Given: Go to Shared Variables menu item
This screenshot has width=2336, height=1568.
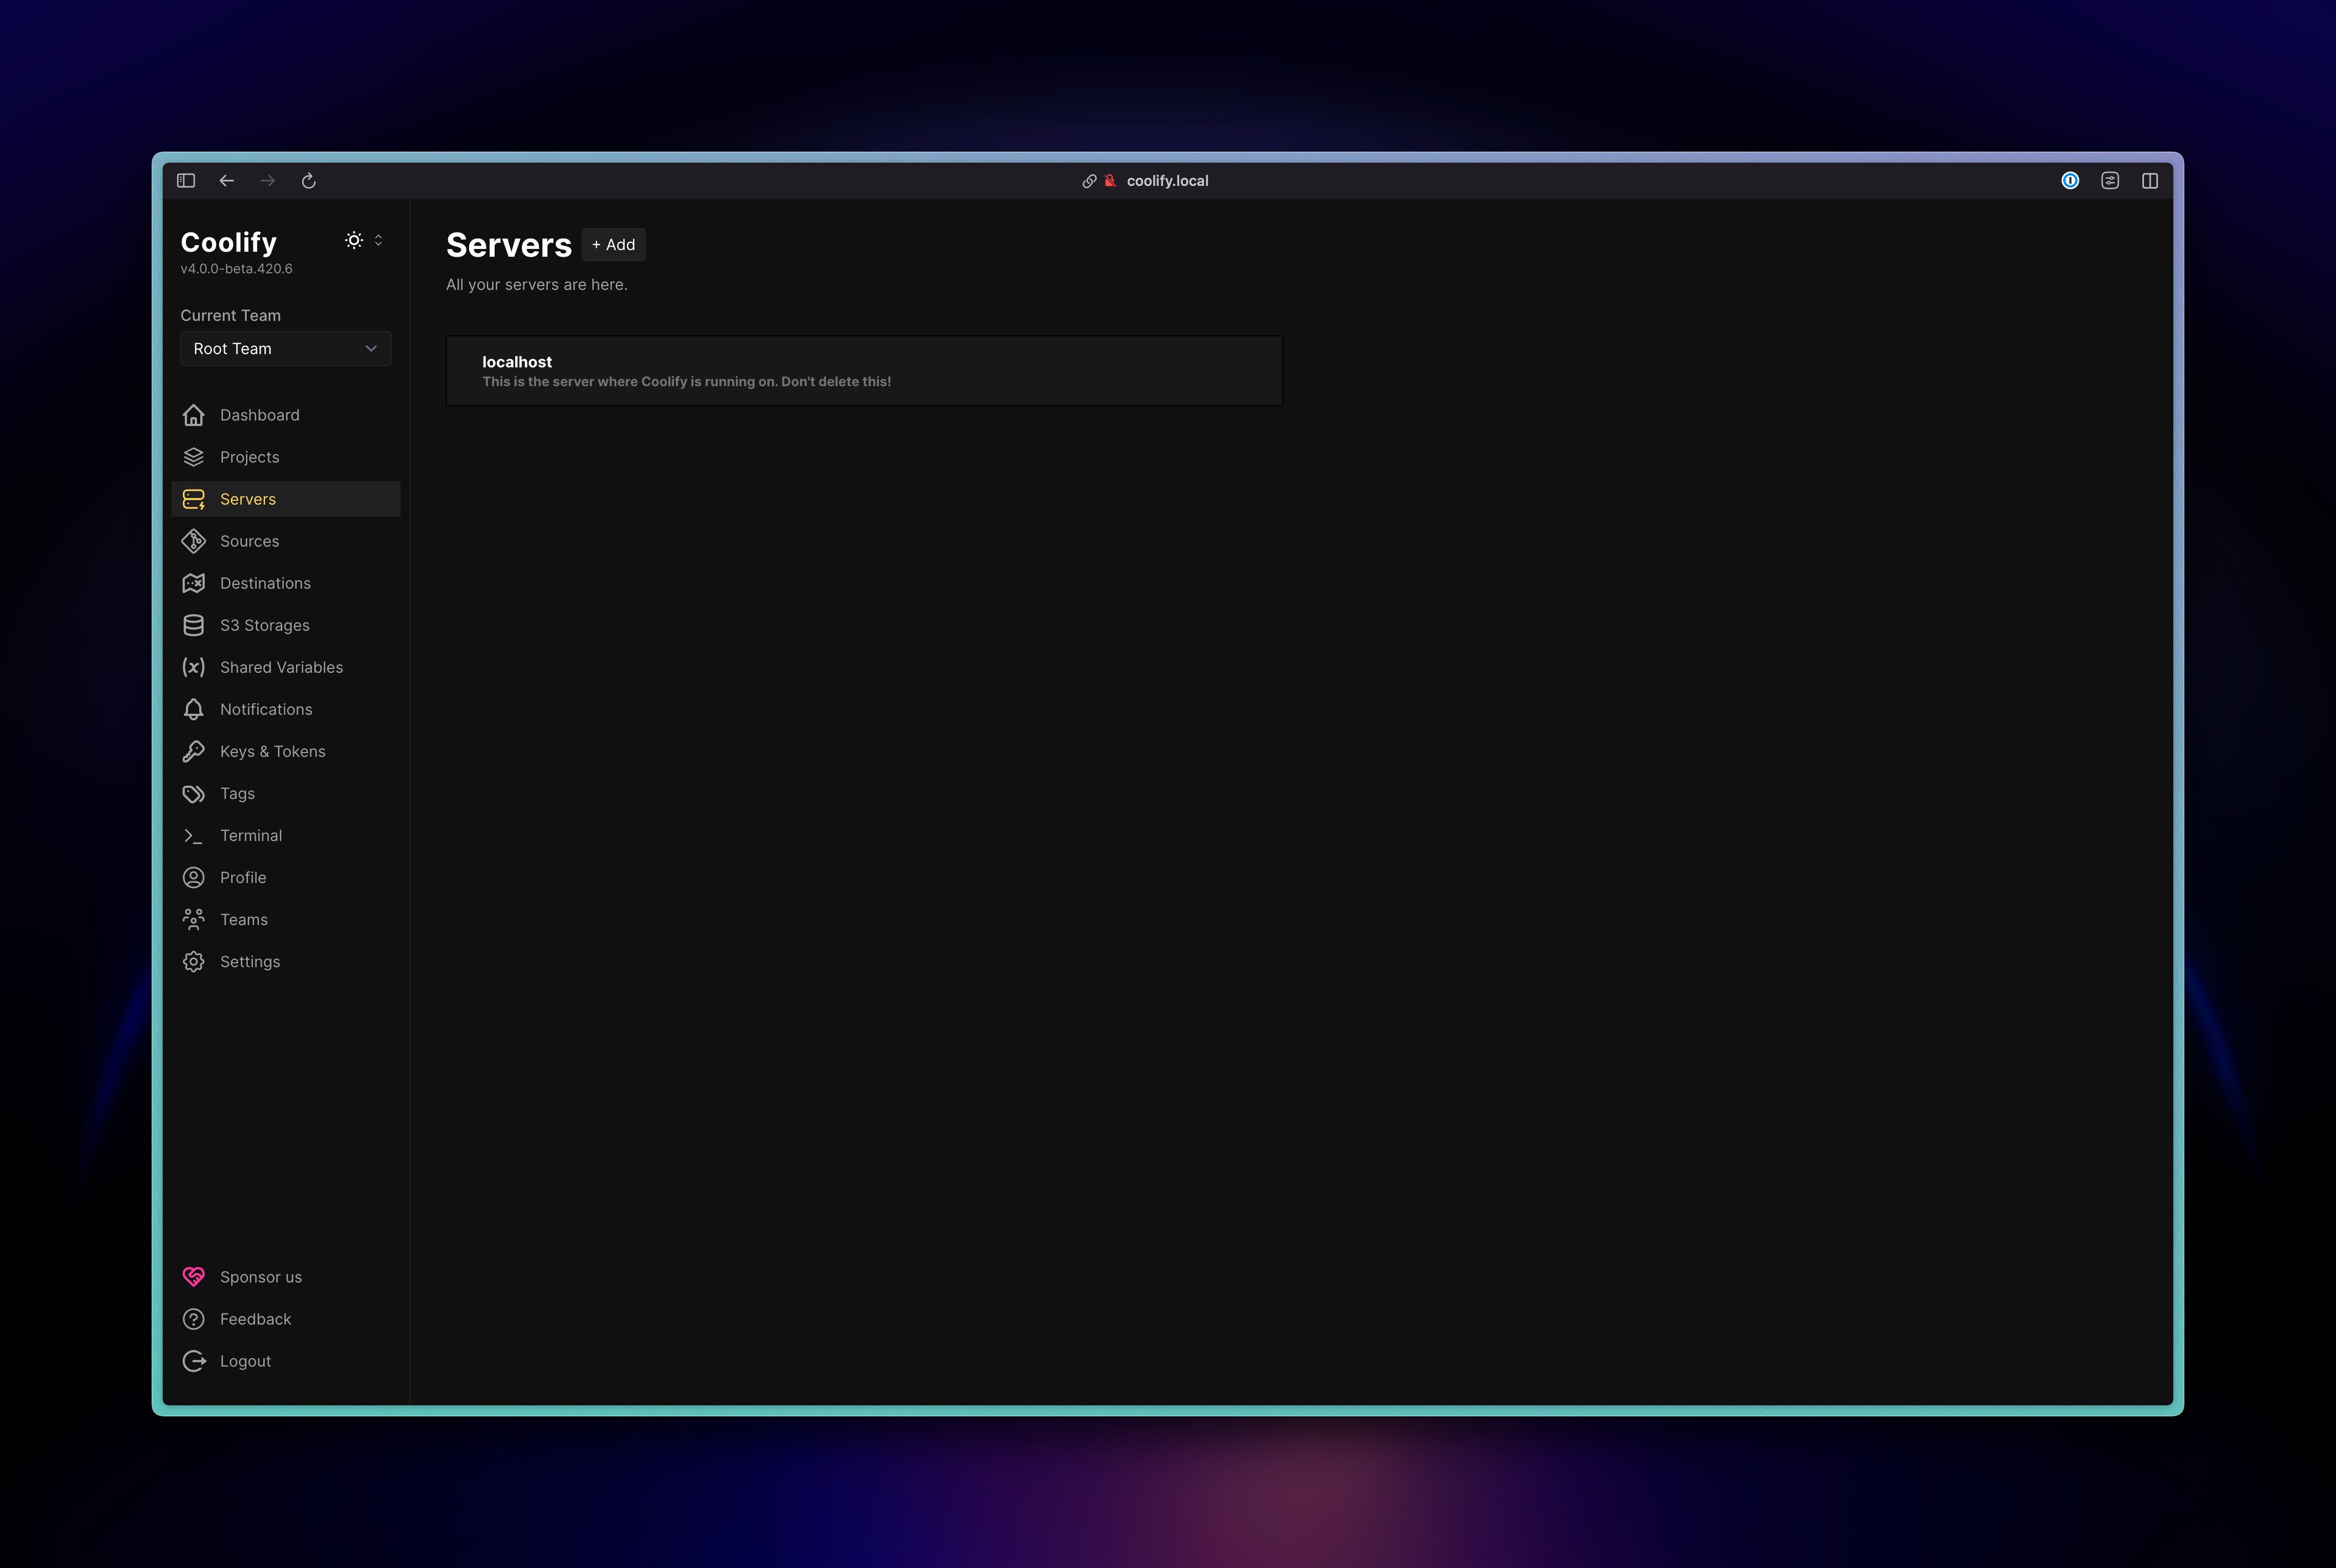Looking at the screenshot, I should point(281,667).
